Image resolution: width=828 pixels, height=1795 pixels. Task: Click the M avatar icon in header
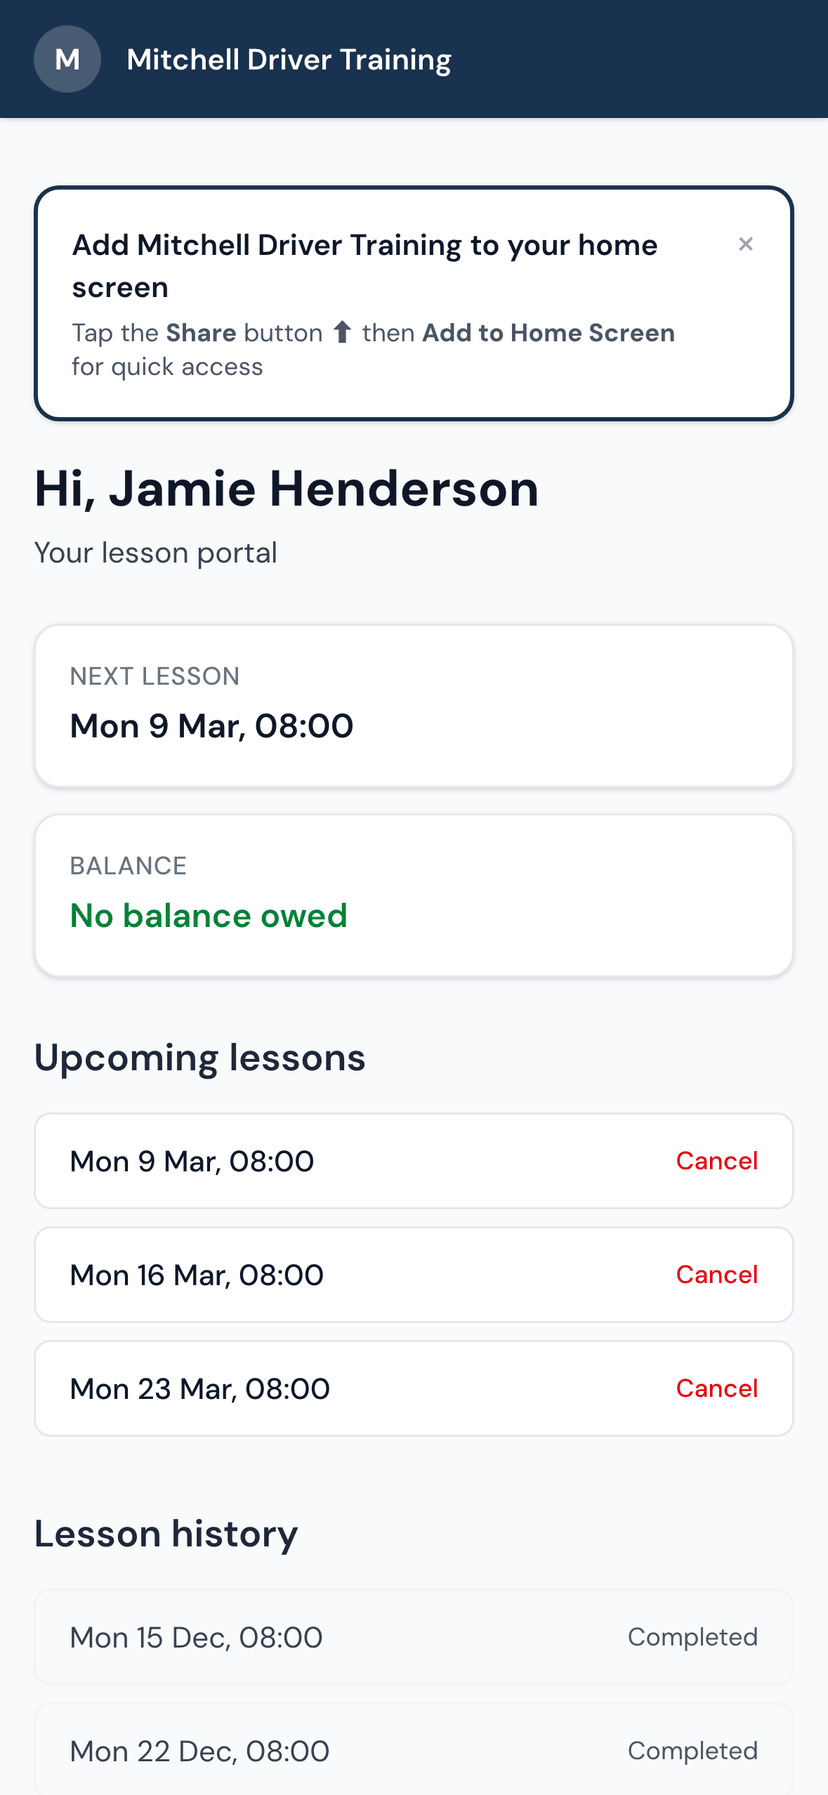(67, 59)
